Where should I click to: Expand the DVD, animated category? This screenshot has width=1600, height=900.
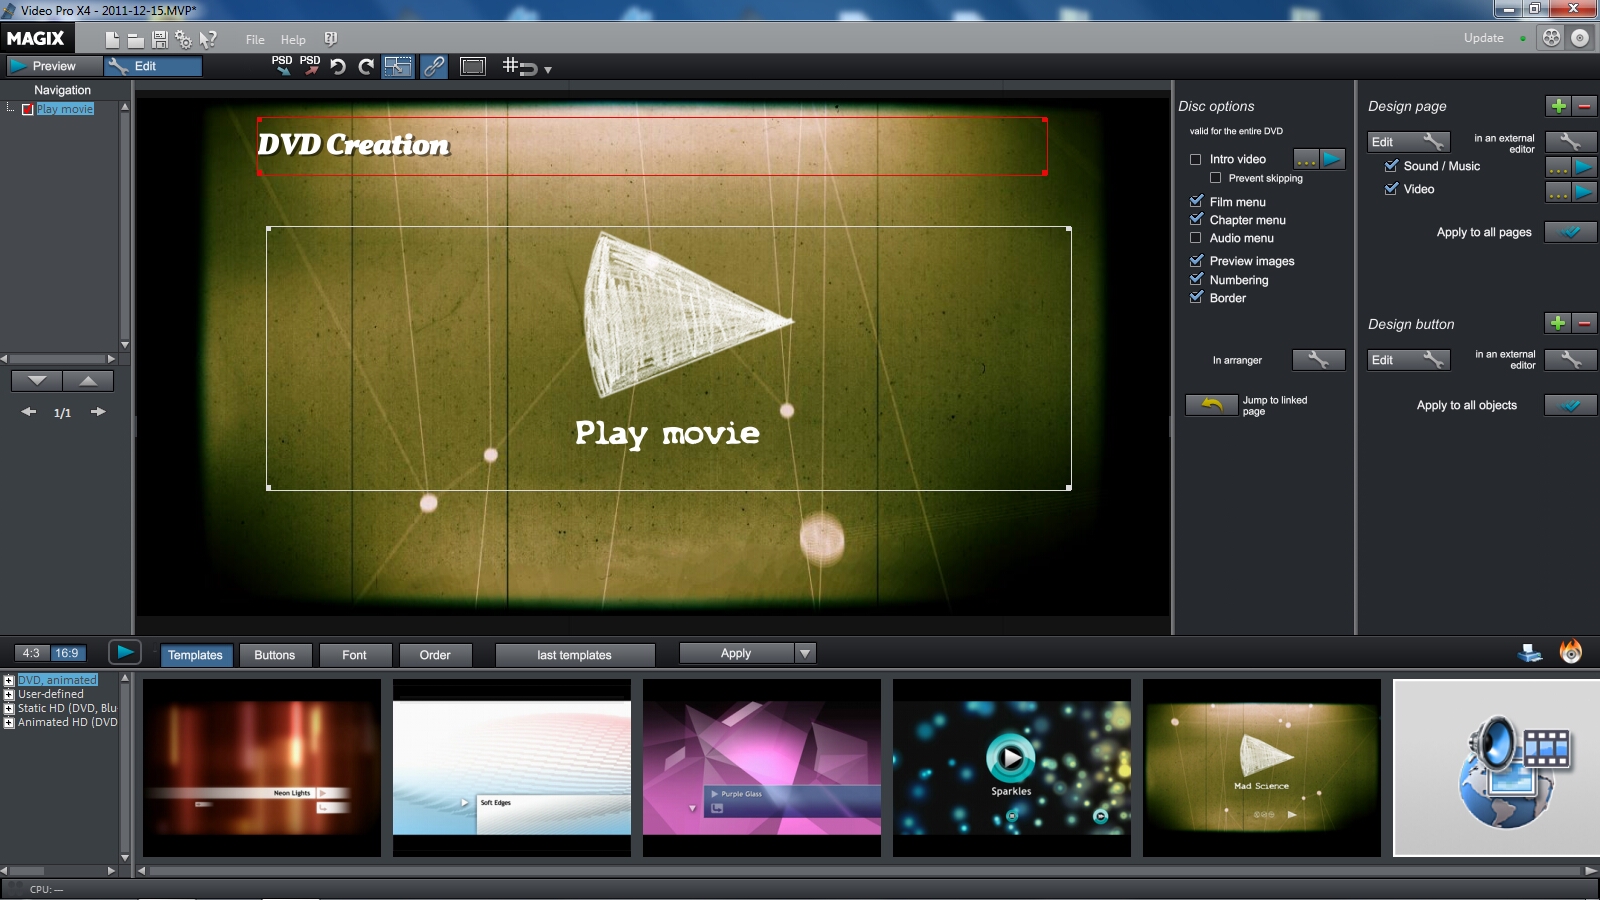click(9, 680)
